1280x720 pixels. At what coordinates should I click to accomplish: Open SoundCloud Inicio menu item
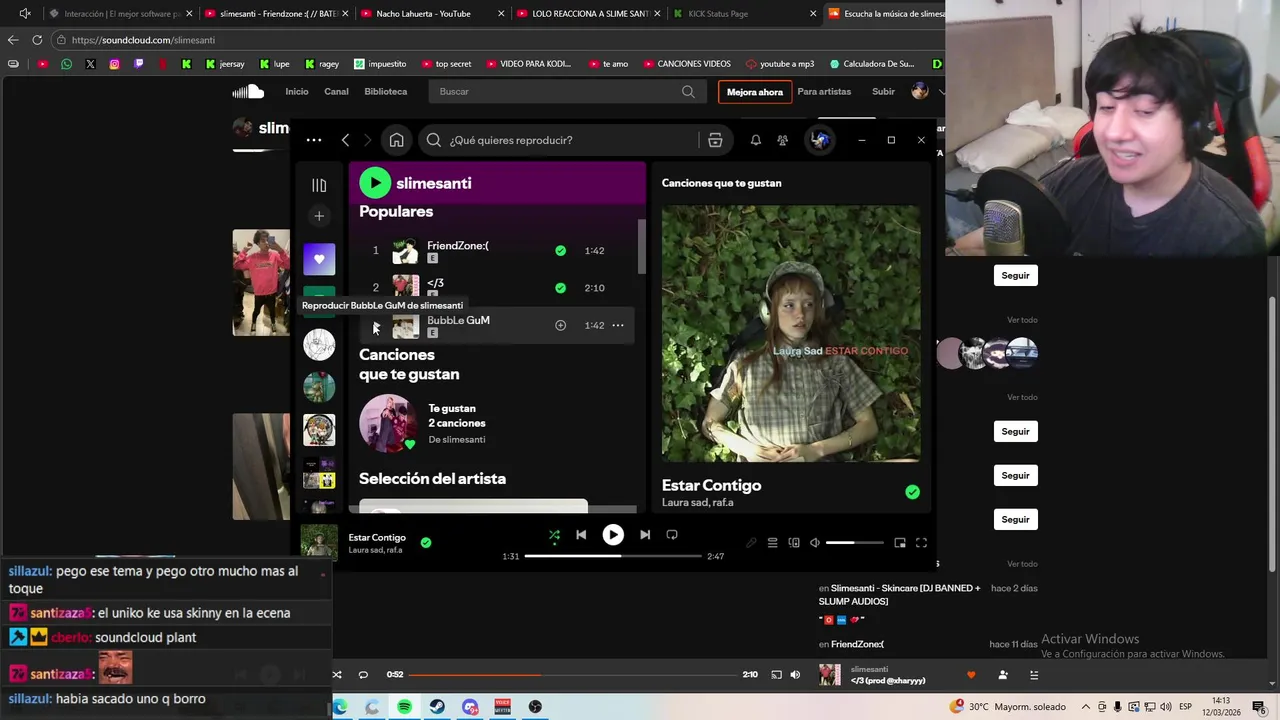click(297, 91)
